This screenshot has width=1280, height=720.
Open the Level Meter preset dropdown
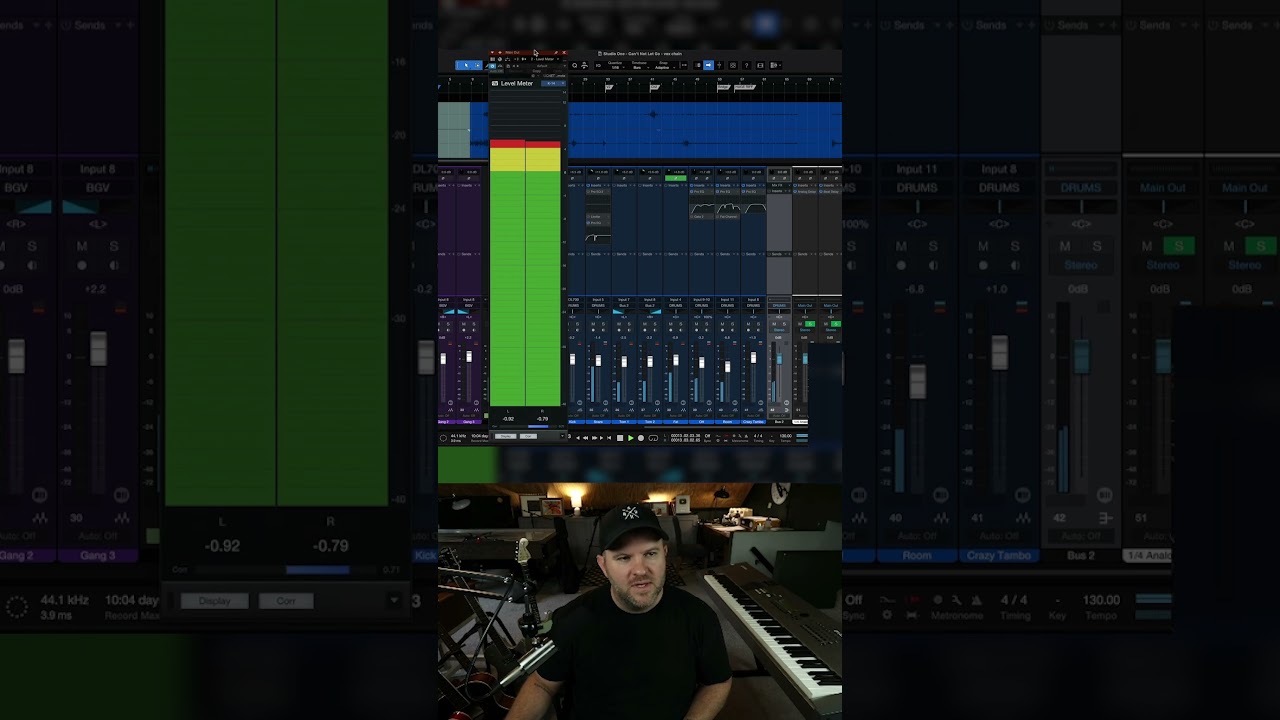(x=543, y=66)
